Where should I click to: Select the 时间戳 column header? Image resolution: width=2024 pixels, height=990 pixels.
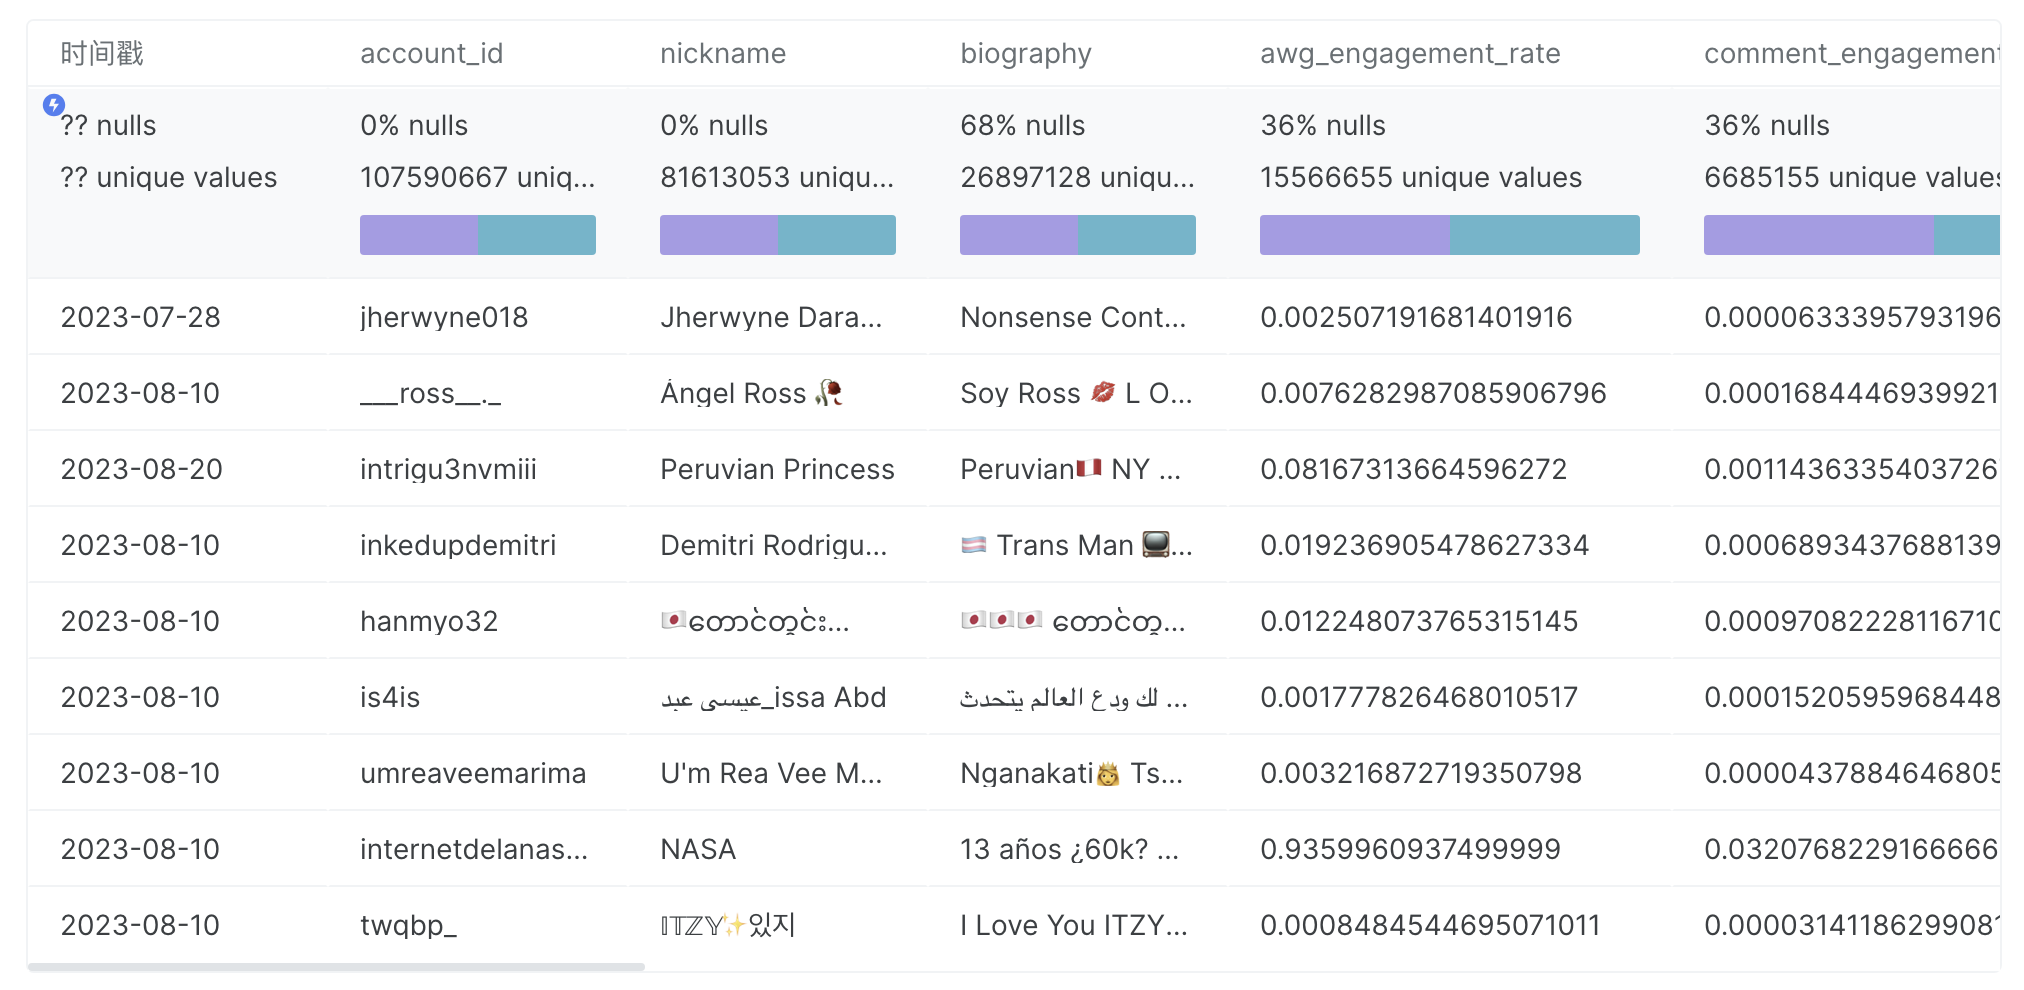102,53
